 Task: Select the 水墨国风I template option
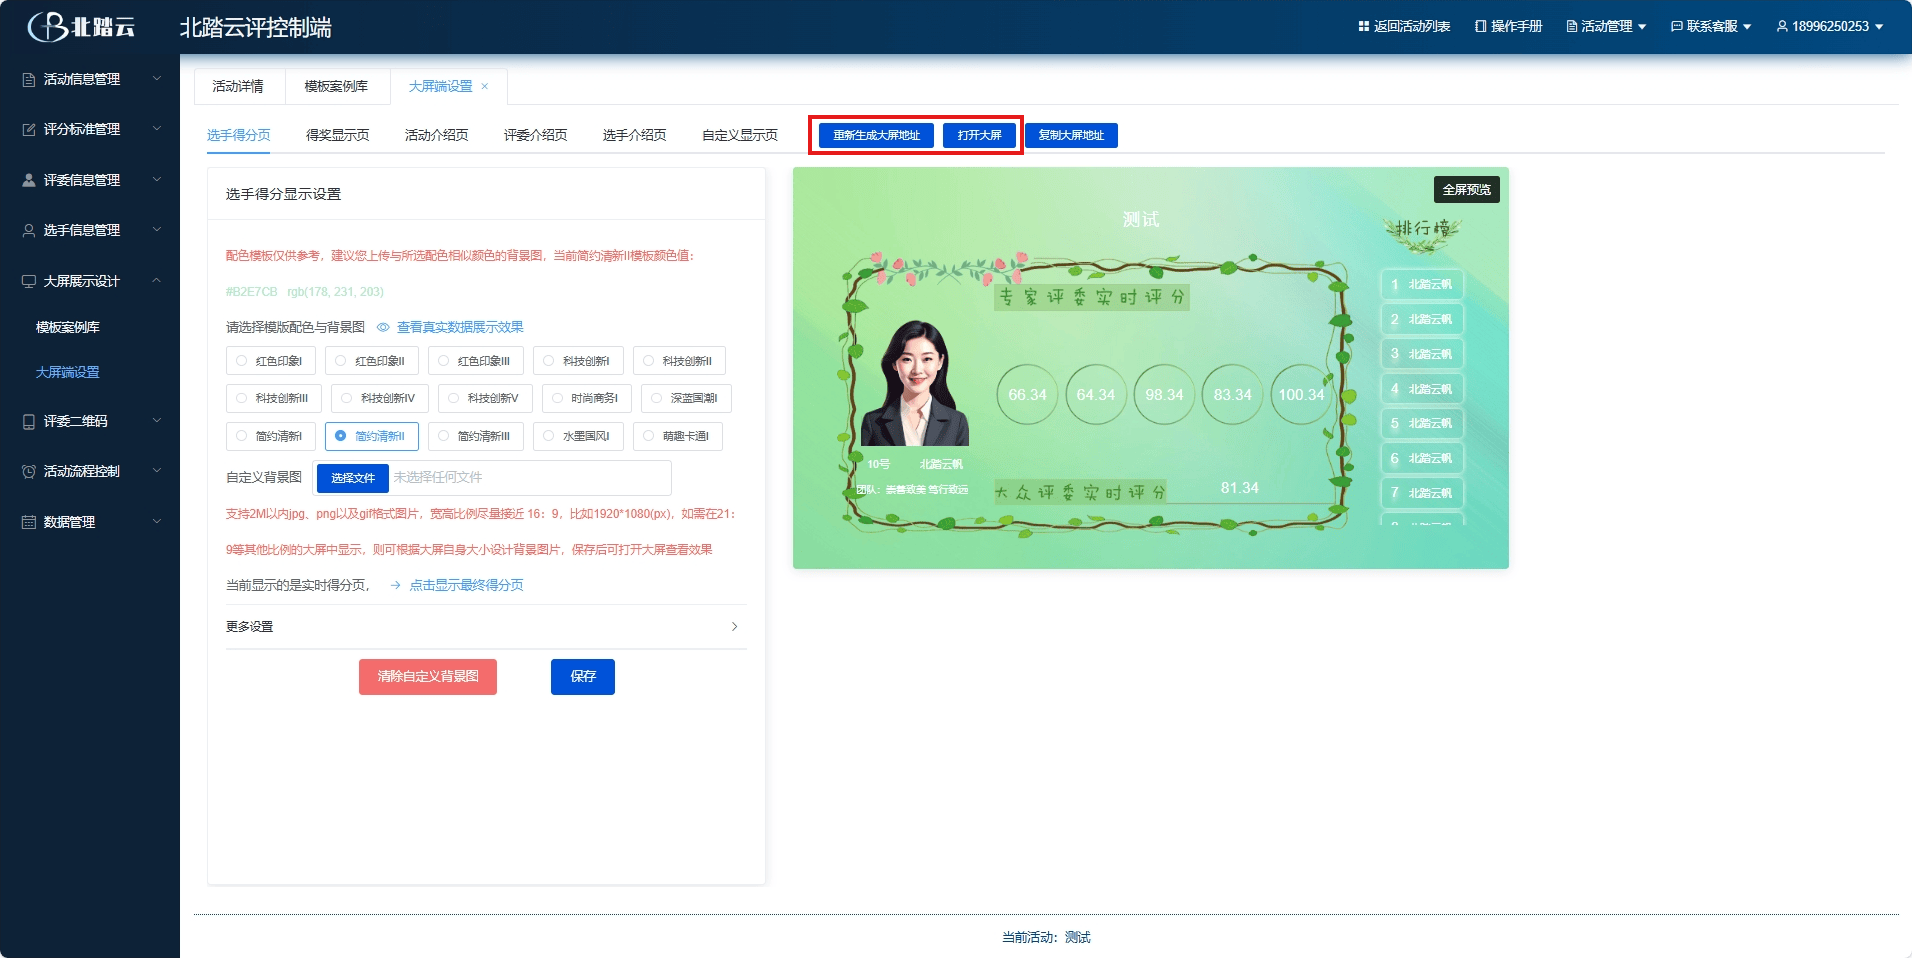(x=549, y=436)
